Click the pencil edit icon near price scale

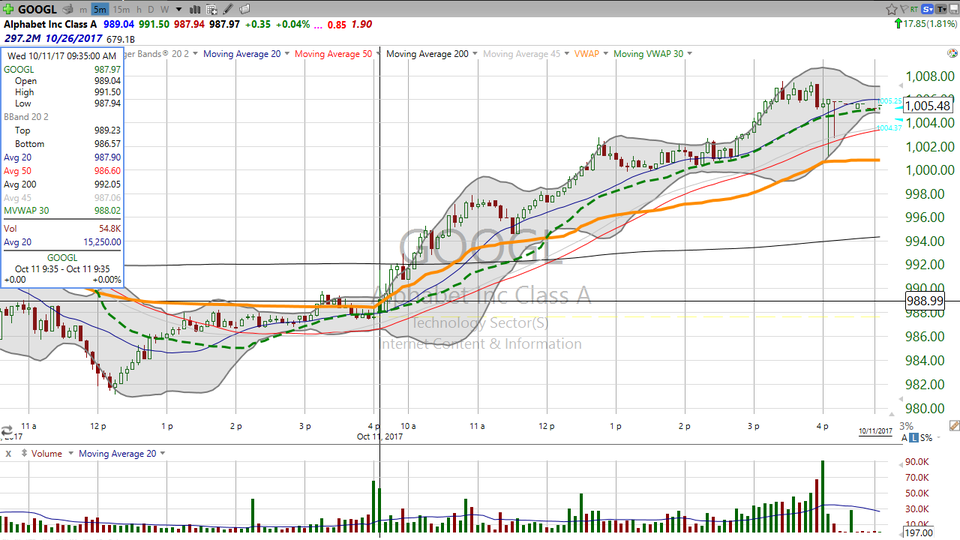pyautogui.click(x=954, y=426)
